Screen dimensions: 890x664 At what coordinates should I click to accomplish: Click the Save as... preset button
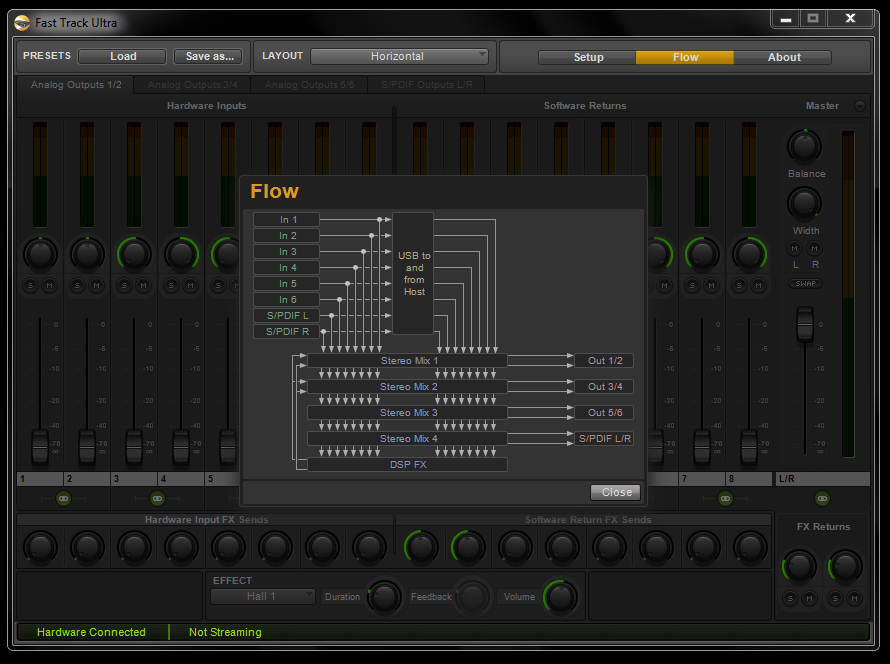point(208,57)
